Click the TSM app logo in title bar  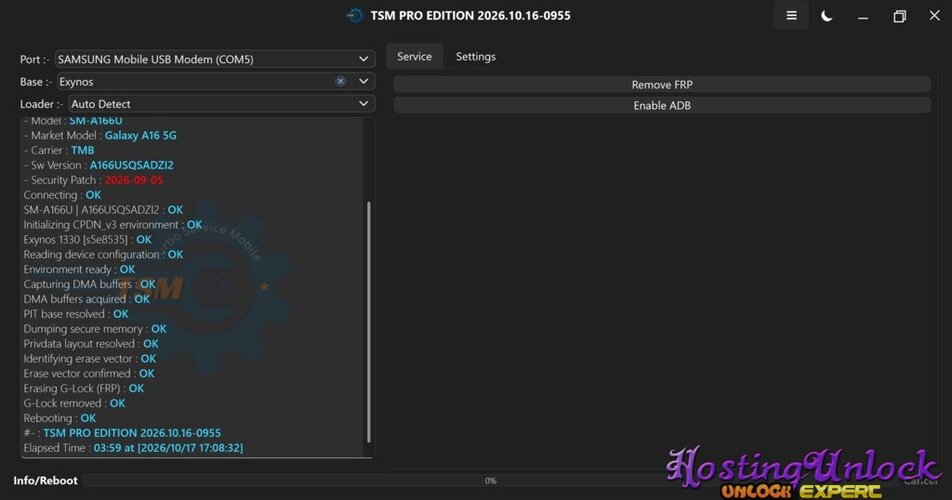pos(355,16)
